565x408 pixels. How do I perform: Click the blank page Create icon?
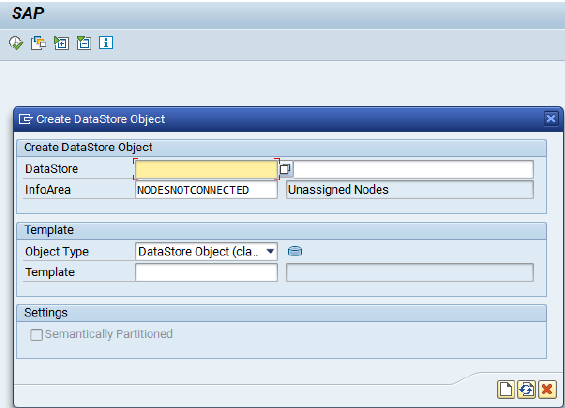[x=506, y=390]
